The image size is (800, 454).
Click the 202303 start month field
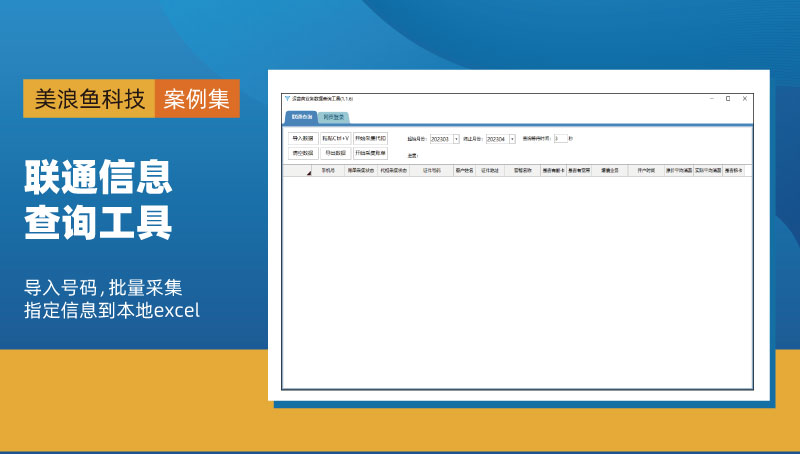click(x=441, y=139)
